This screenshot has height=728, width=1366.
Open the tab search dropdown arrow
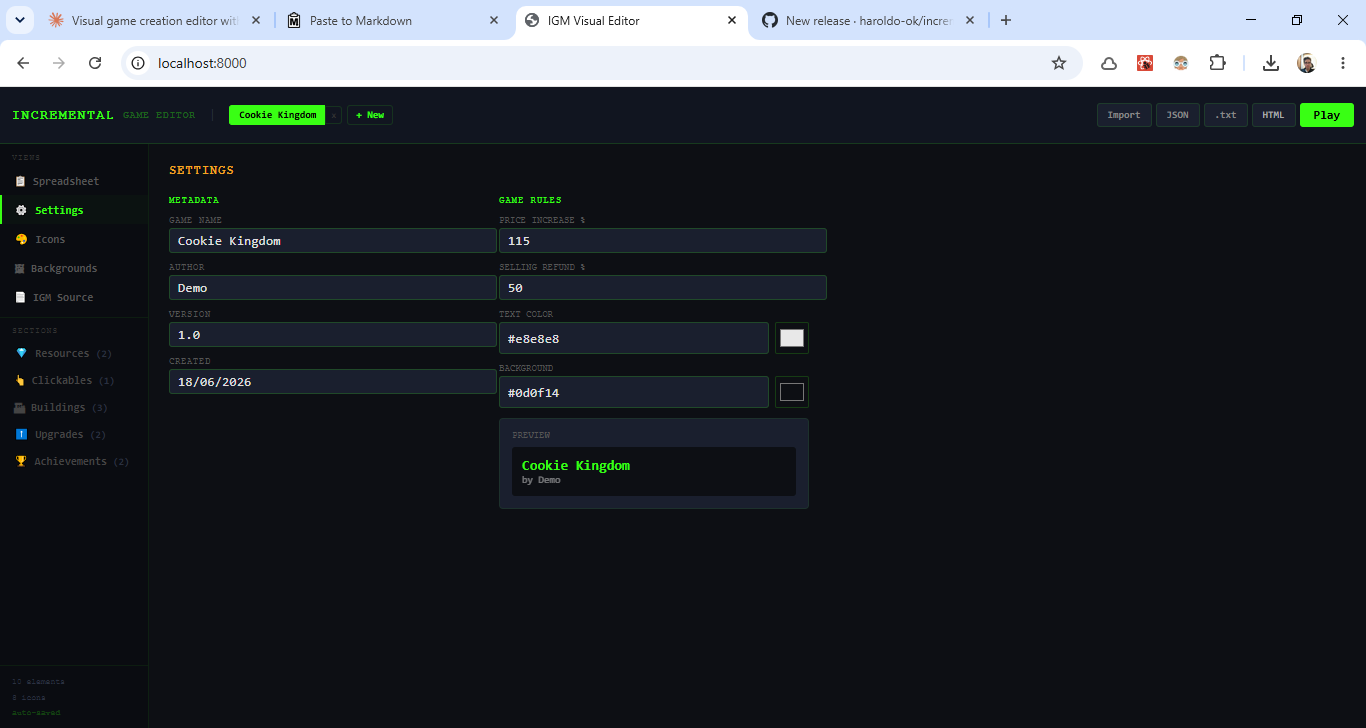22,20
